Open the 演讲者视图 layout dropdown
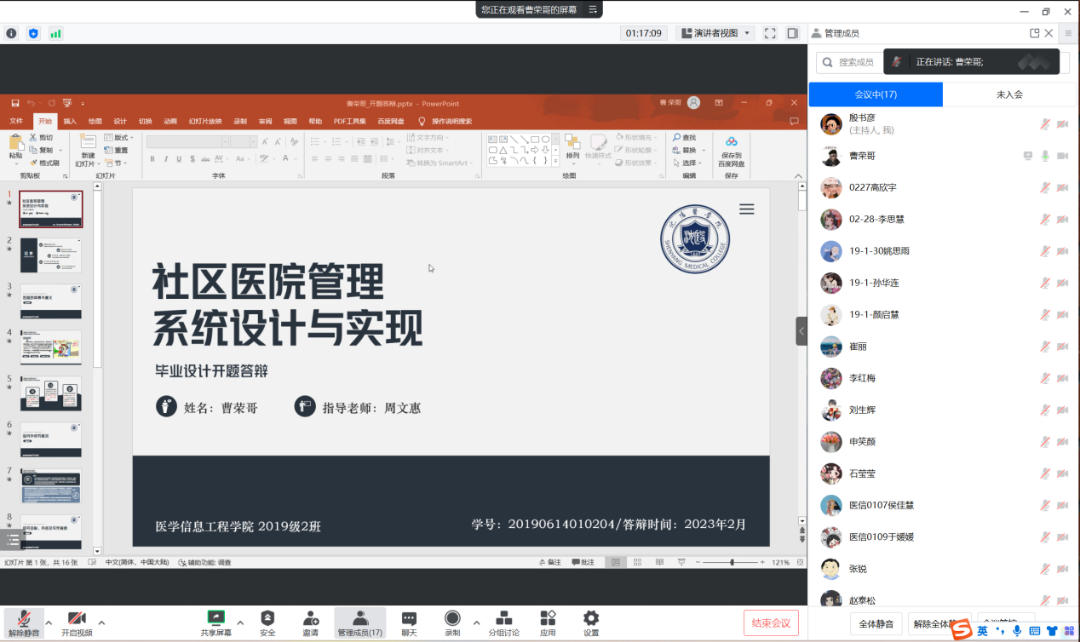Screen dimensions: 1080x642 pyautogui.click(x=715, y=33)
